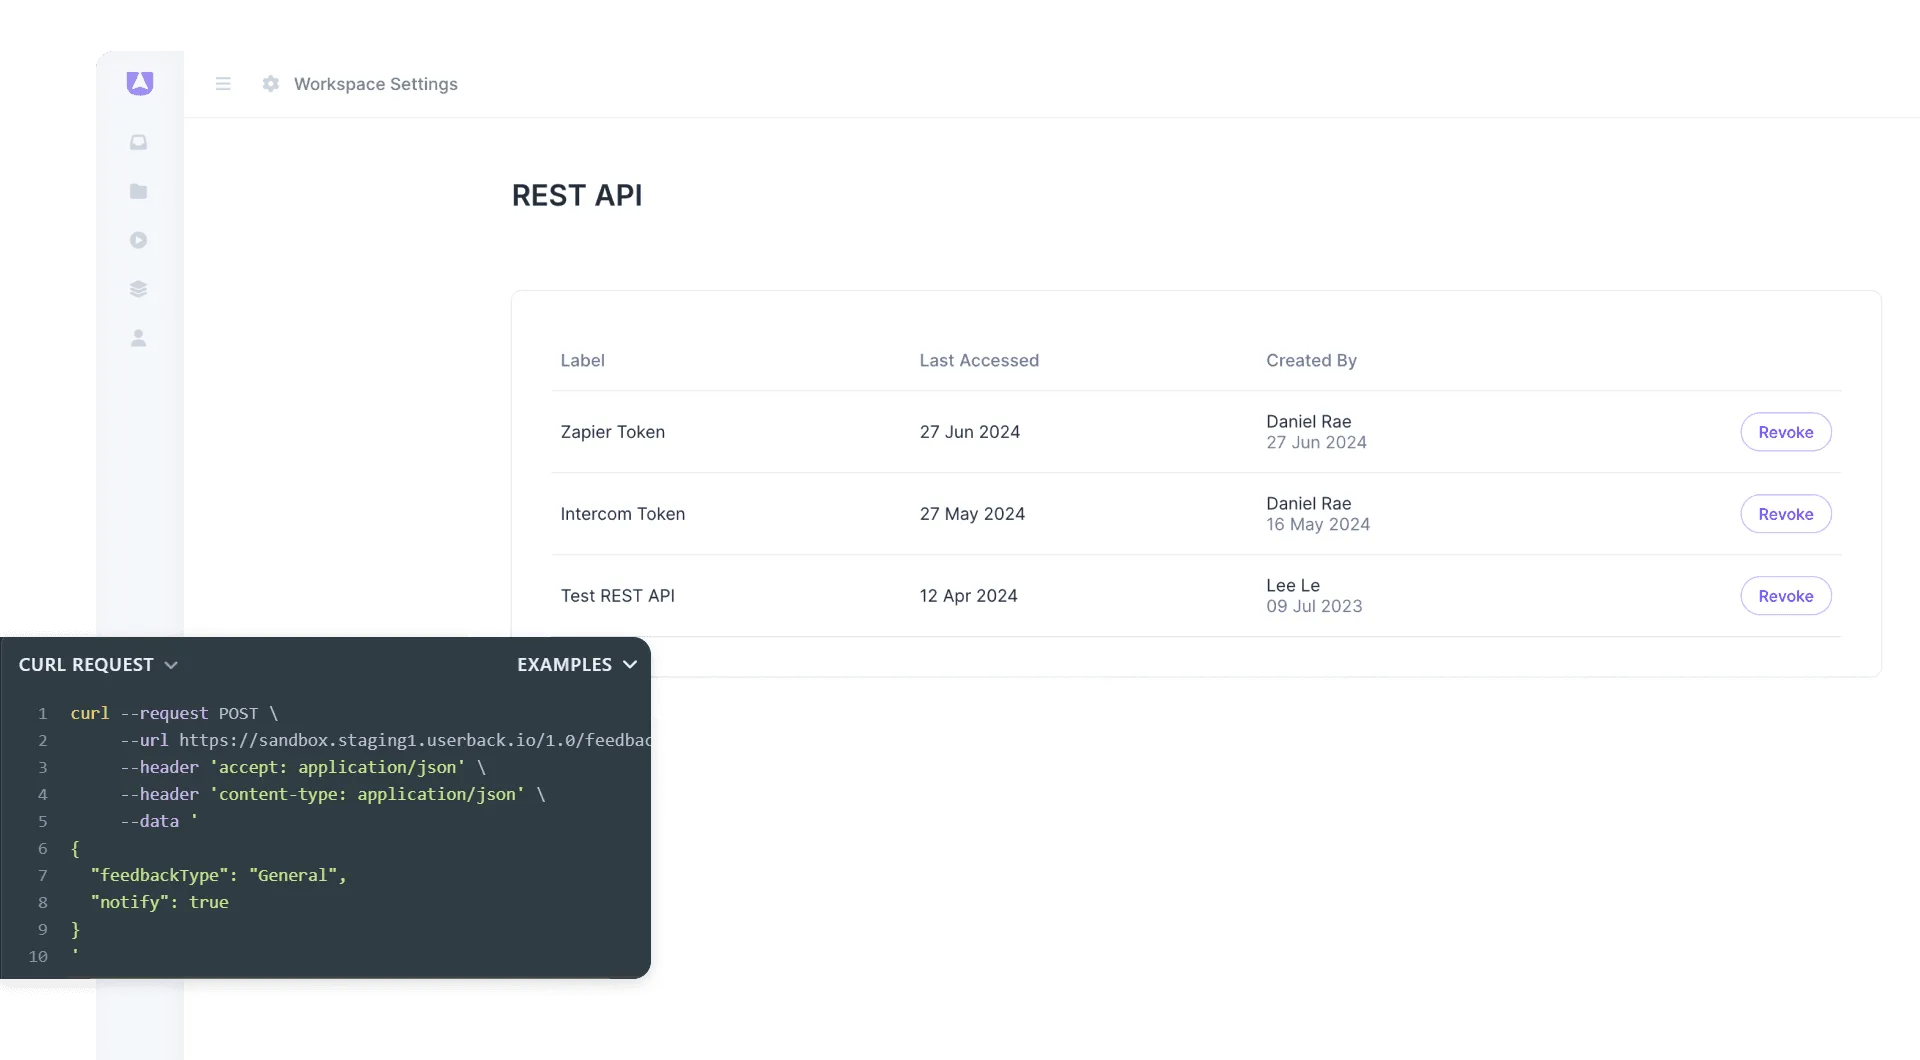Screen dimensions: 1920x1060
Task: Click the Userback logo in sidebar
Action: (139, 83)
